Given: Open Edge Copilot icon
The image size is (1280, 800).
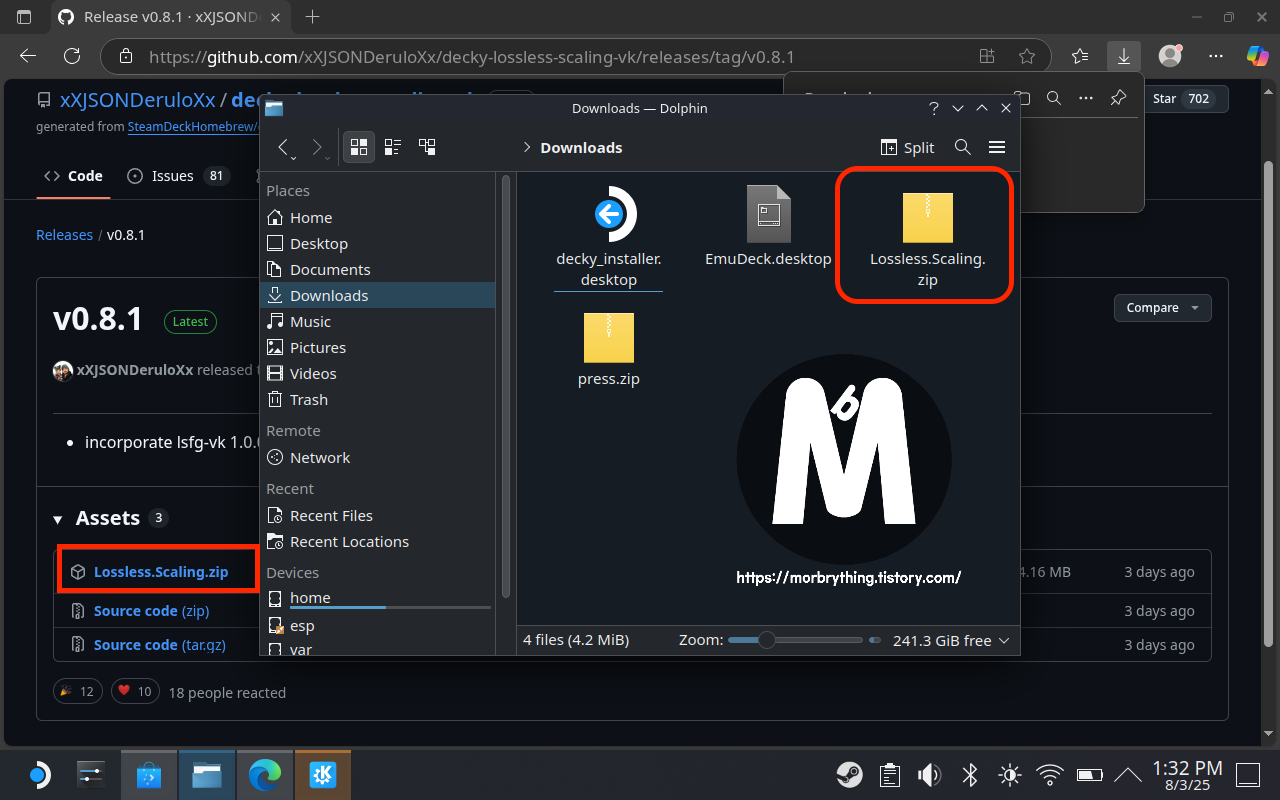Looking at the screenshot, I should pyautogui.click(x=1258, y=56).
